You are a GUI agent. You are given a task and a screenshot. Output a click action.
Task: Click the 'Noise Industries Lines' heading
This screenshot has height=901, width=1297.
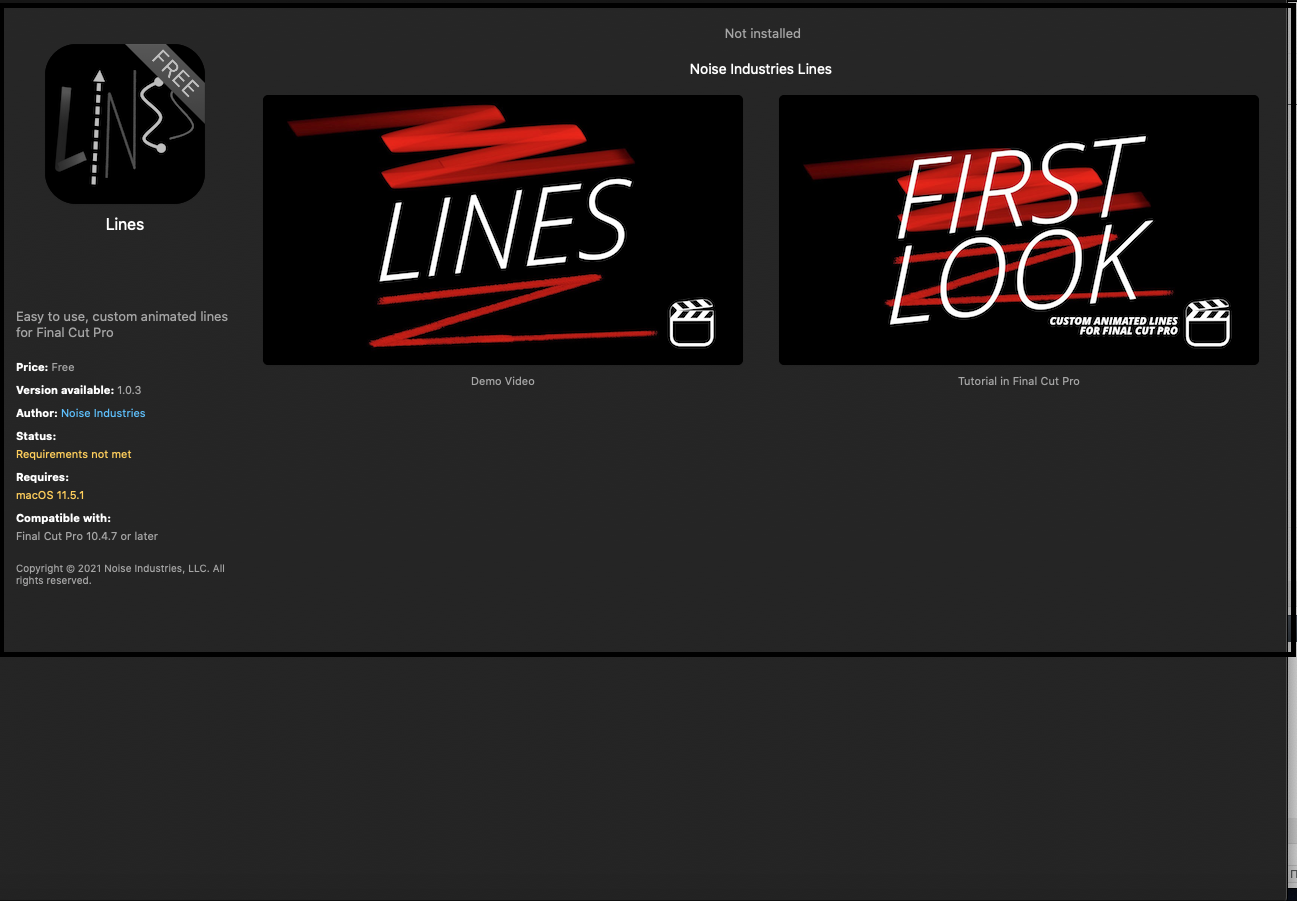pyautogui.click(x=761, y=69)
